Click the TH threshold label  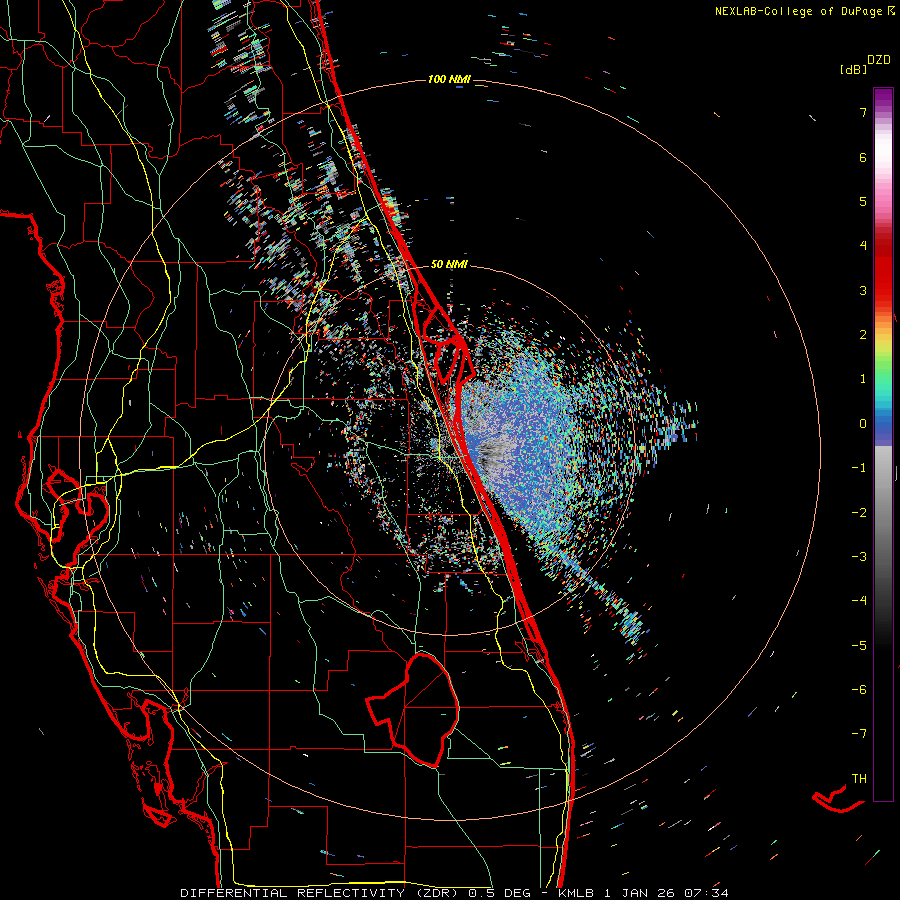(859, 779)
